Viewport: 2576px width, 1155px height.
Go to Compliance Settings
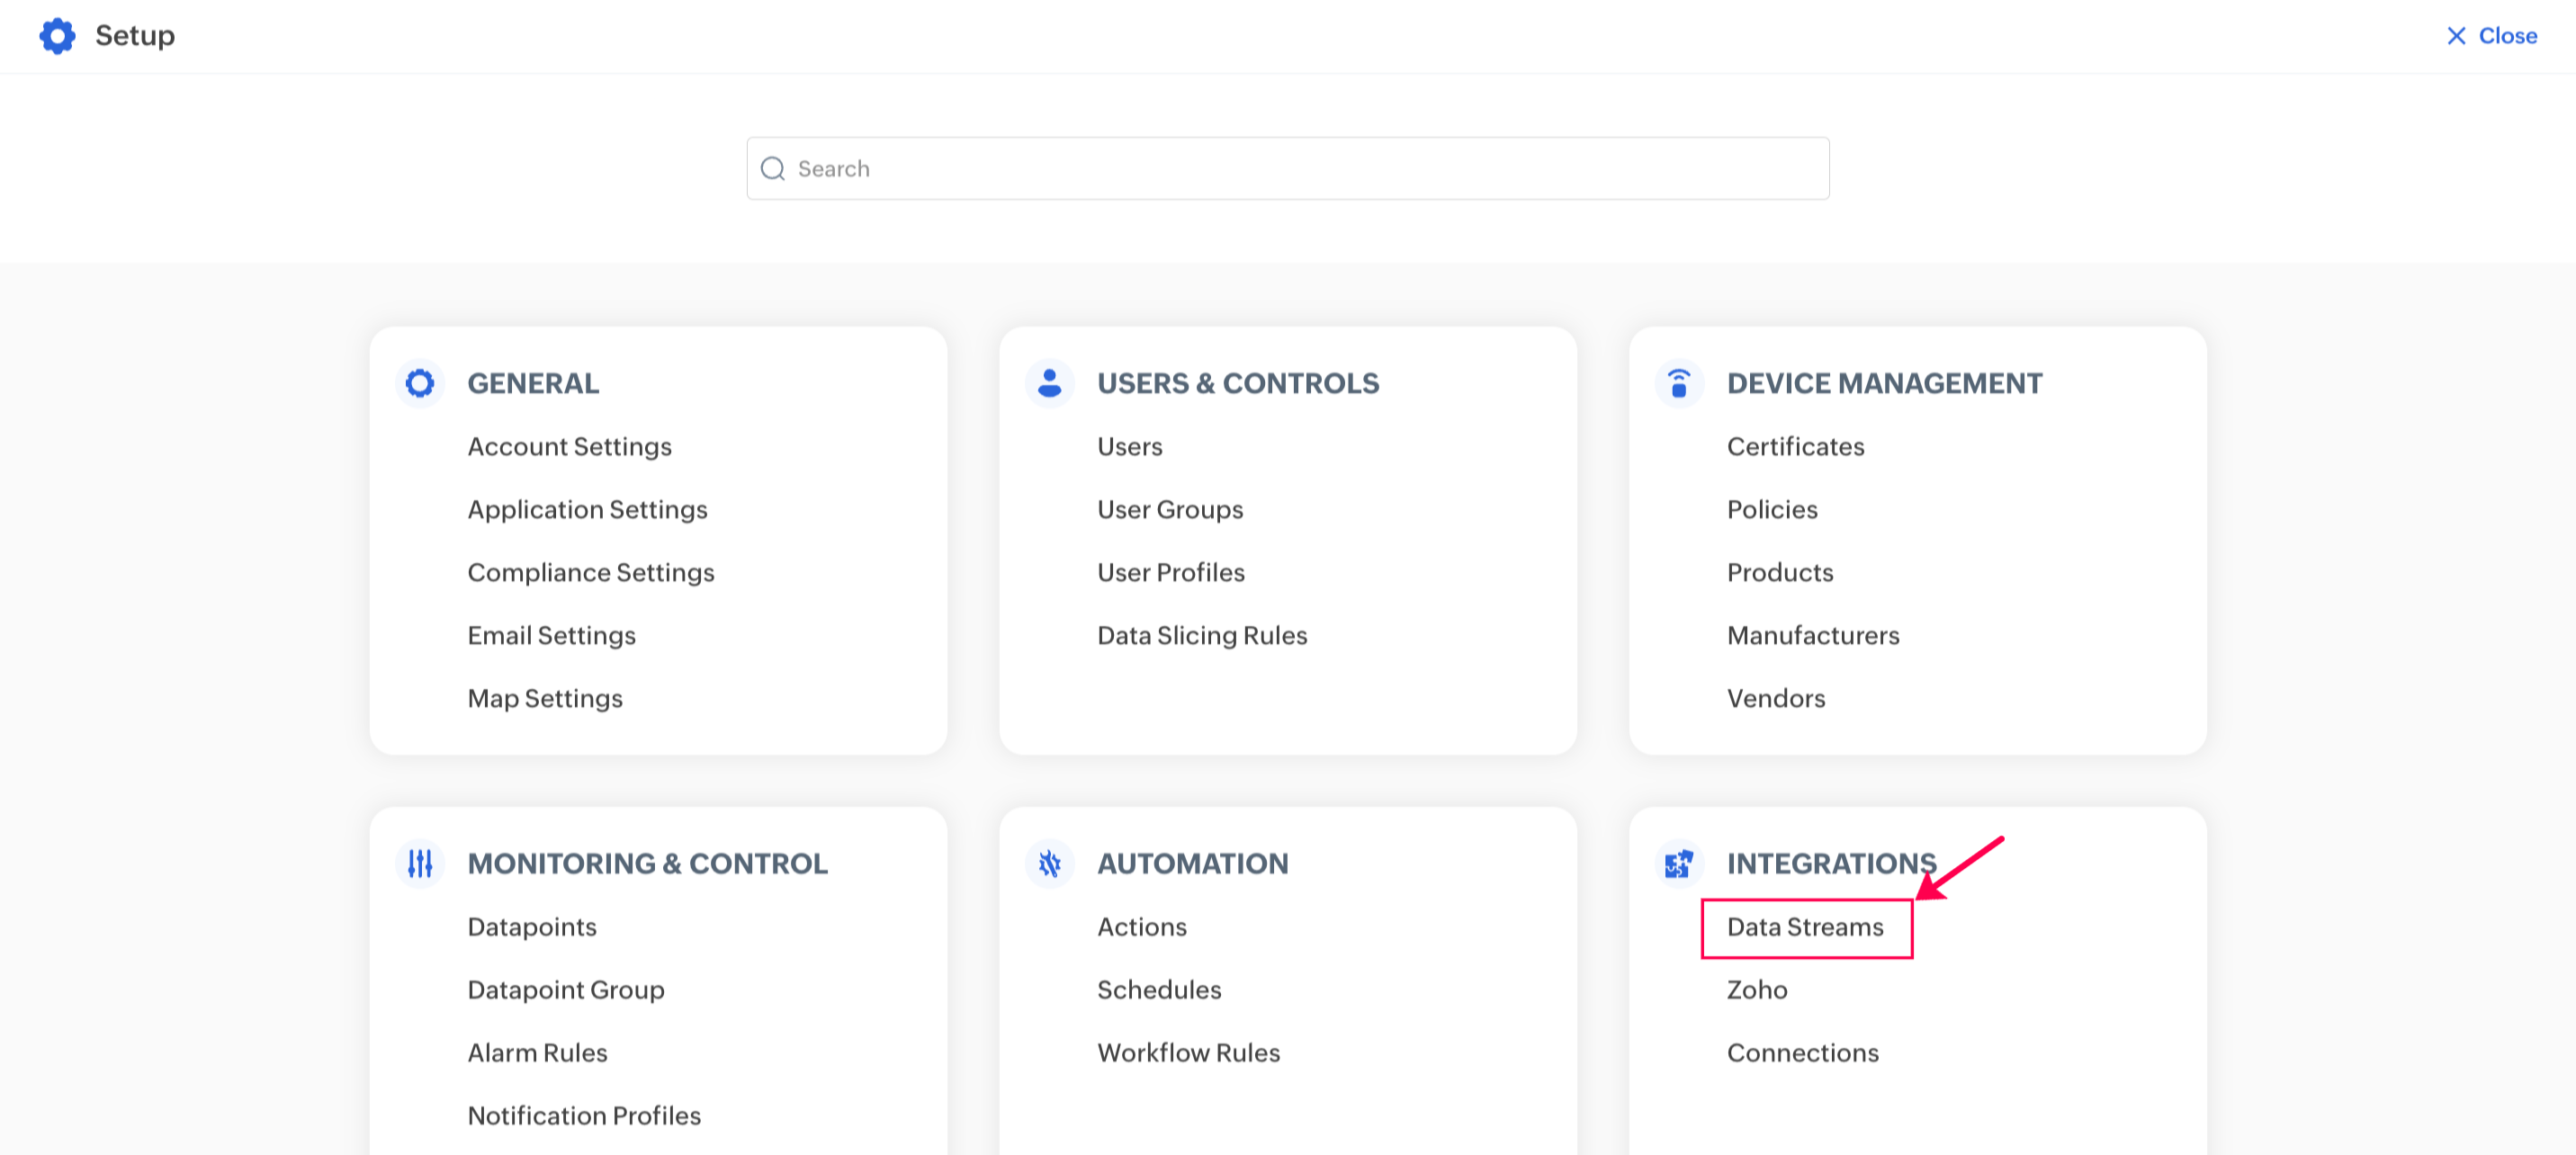(590, 573)
